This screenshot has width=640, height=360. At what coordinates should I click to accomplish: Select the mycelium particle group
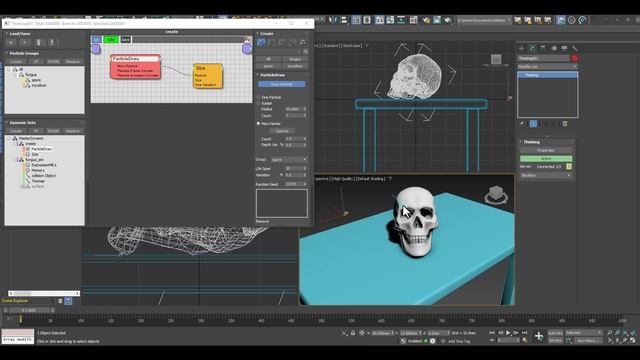(x=38, y=86)
